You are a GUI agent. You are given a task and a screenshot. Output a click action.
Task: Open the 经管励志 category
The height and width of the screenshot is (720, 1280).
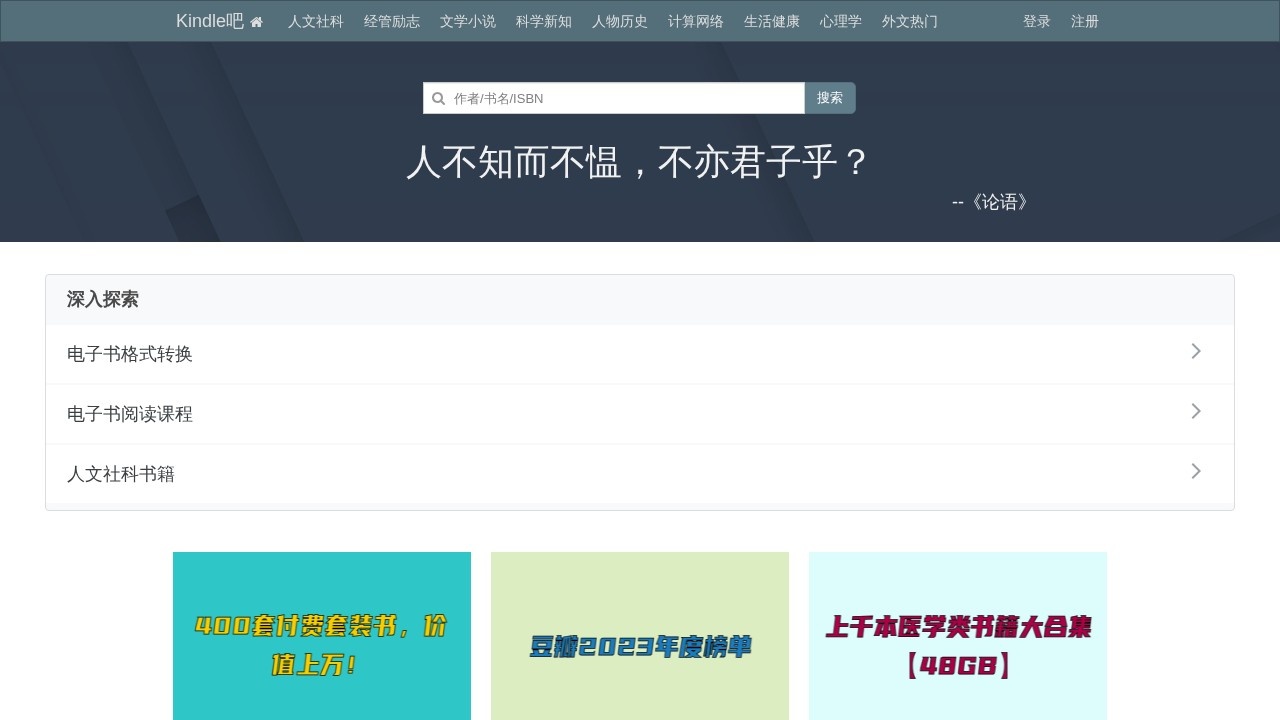[x=391, y=21]
